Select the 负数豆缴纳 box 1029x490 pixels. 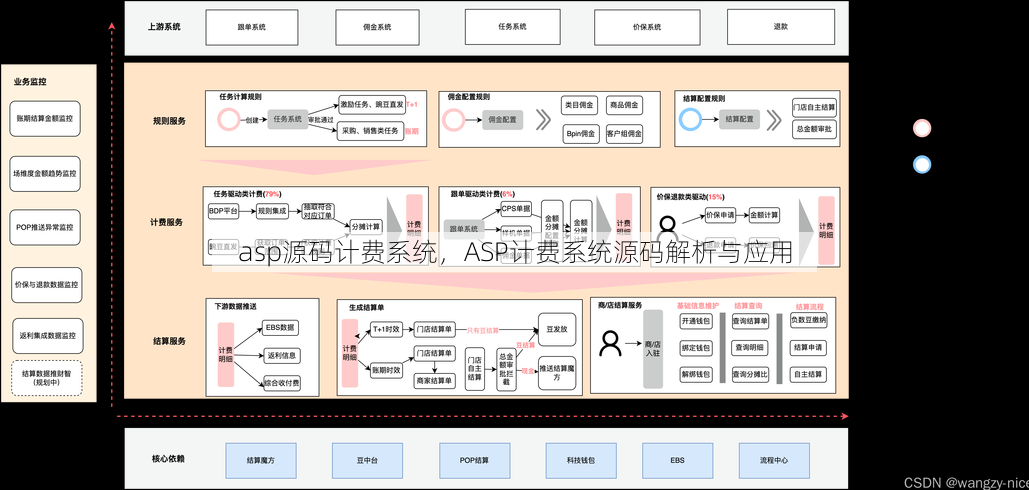pyautogui.click(x=809, y=321)
